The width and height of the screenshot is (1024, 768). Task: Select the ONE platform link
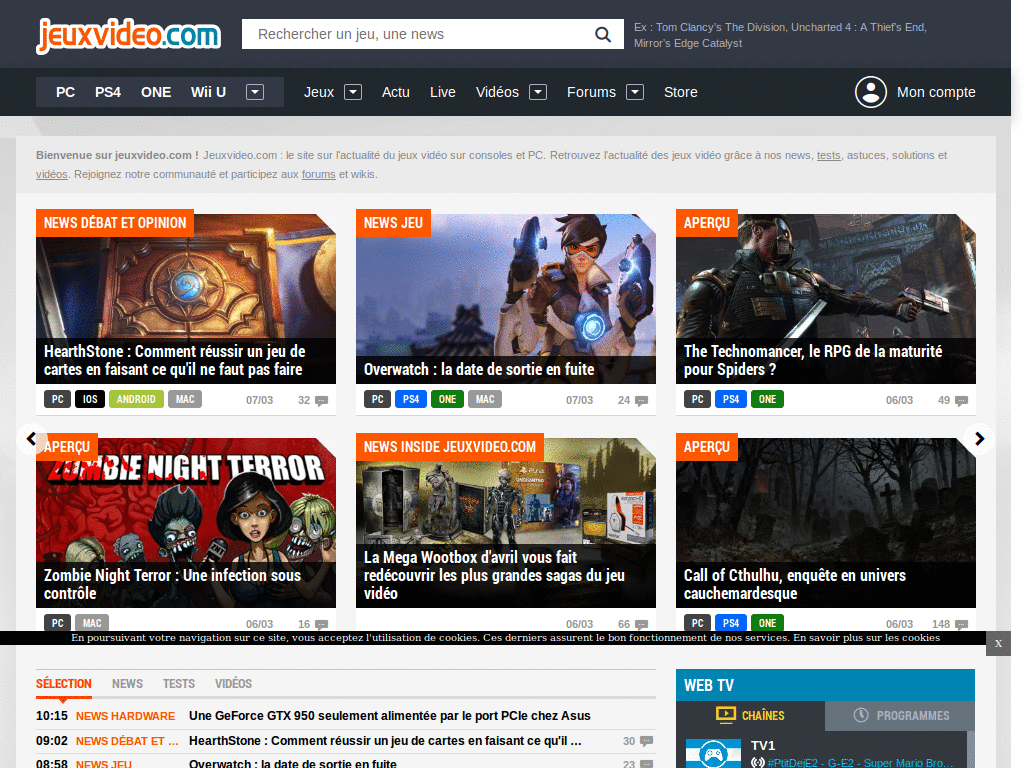pyautogui.click(x=156, y=92)
